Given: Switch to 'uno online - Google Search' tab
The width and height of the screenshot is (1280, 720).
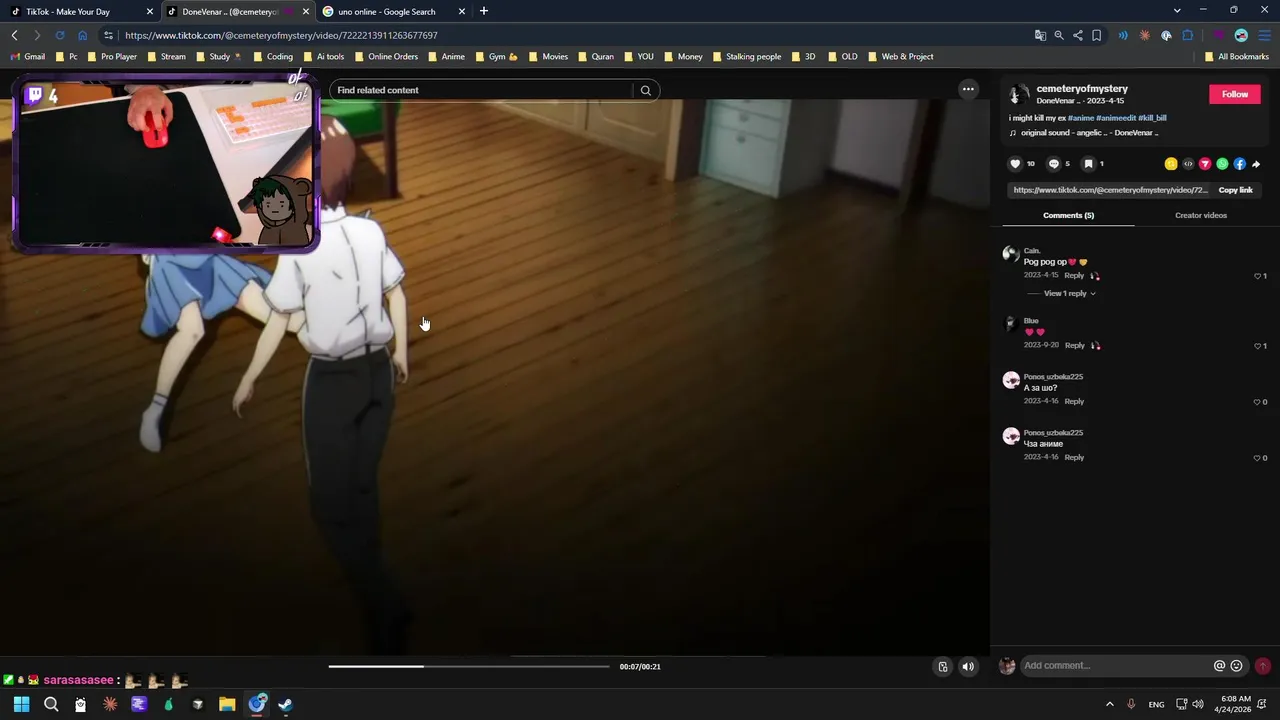Looking at the screenshot, I should [x=393, y=11].
